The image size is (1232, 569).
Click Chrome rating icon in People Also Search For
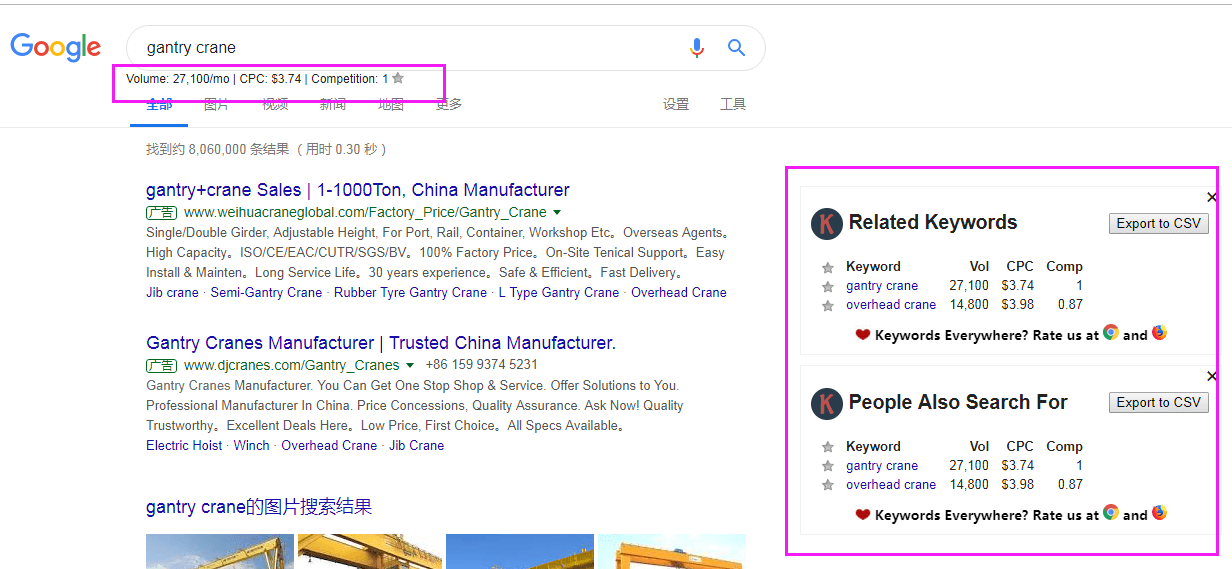pyautogui.click(x=1110, y=513)
